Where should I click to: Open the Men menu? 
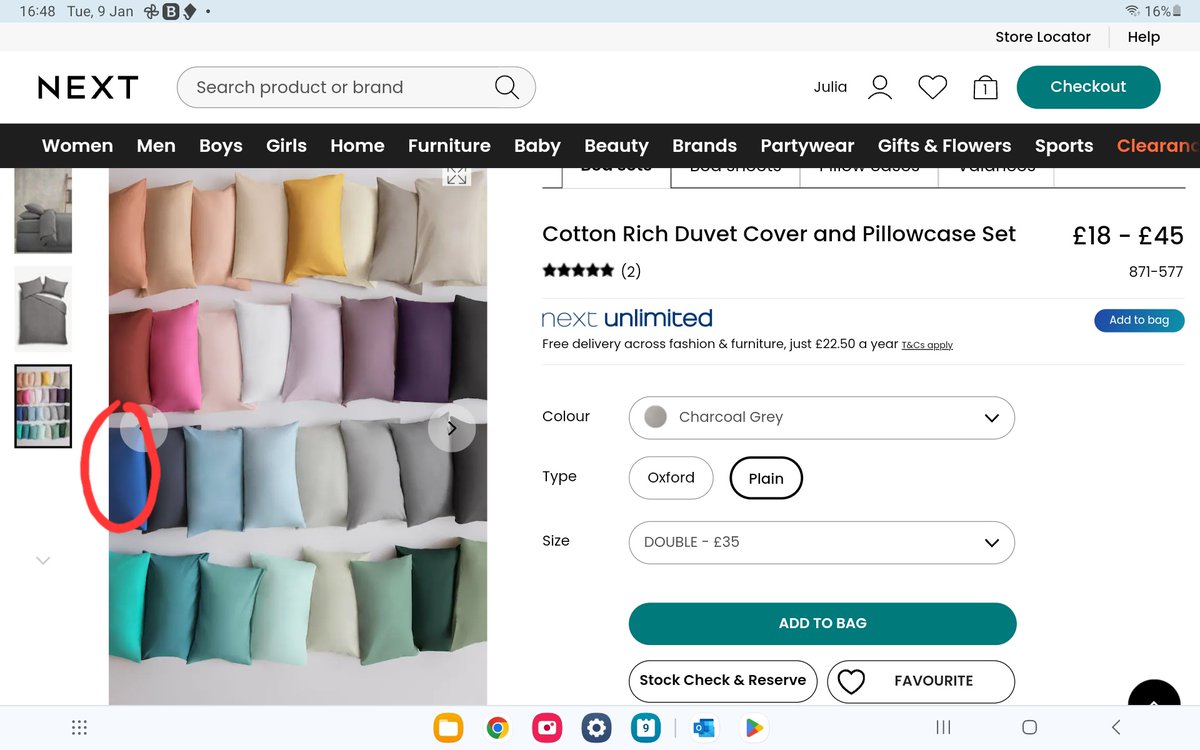pyautogui.click(x=156, y=146)
